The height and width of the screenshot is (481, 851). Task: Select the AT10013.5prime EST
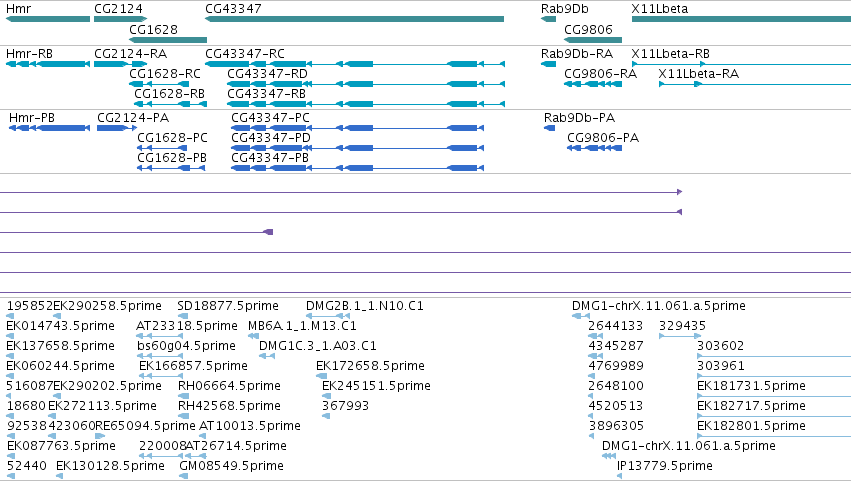204,436
